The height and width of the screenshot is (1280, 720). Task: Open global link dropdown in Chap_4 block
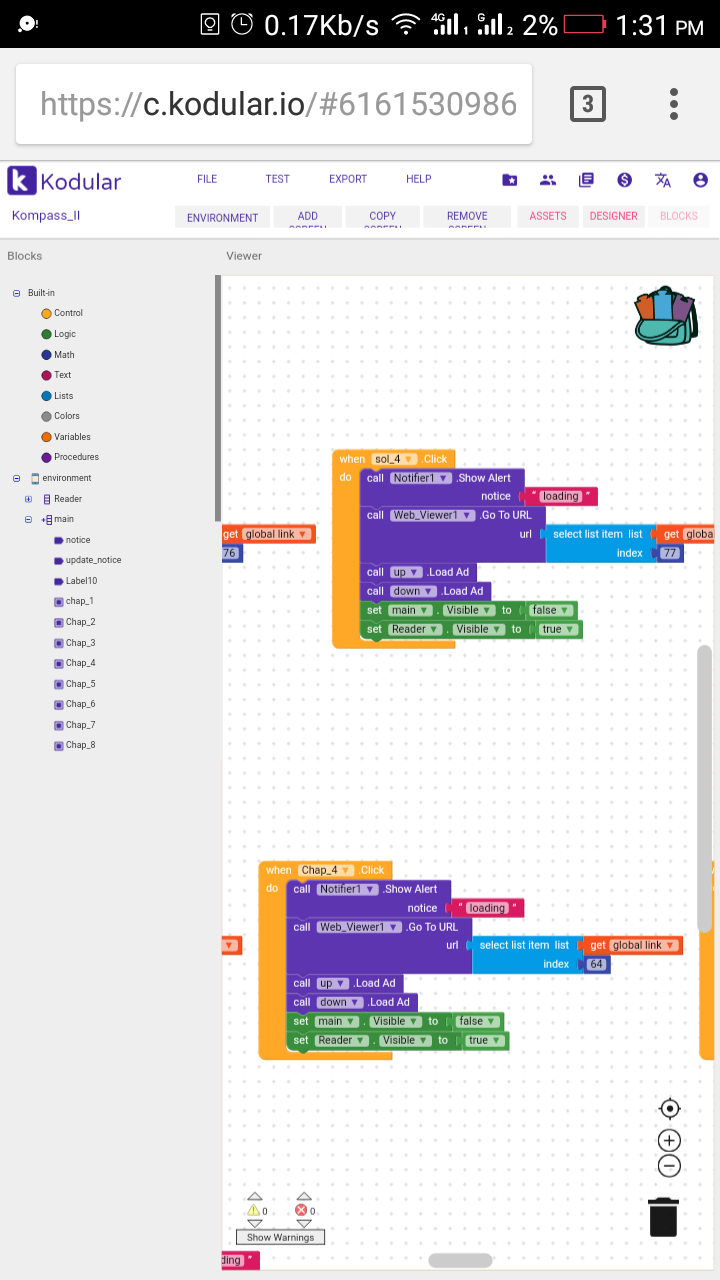coord(644,945)
